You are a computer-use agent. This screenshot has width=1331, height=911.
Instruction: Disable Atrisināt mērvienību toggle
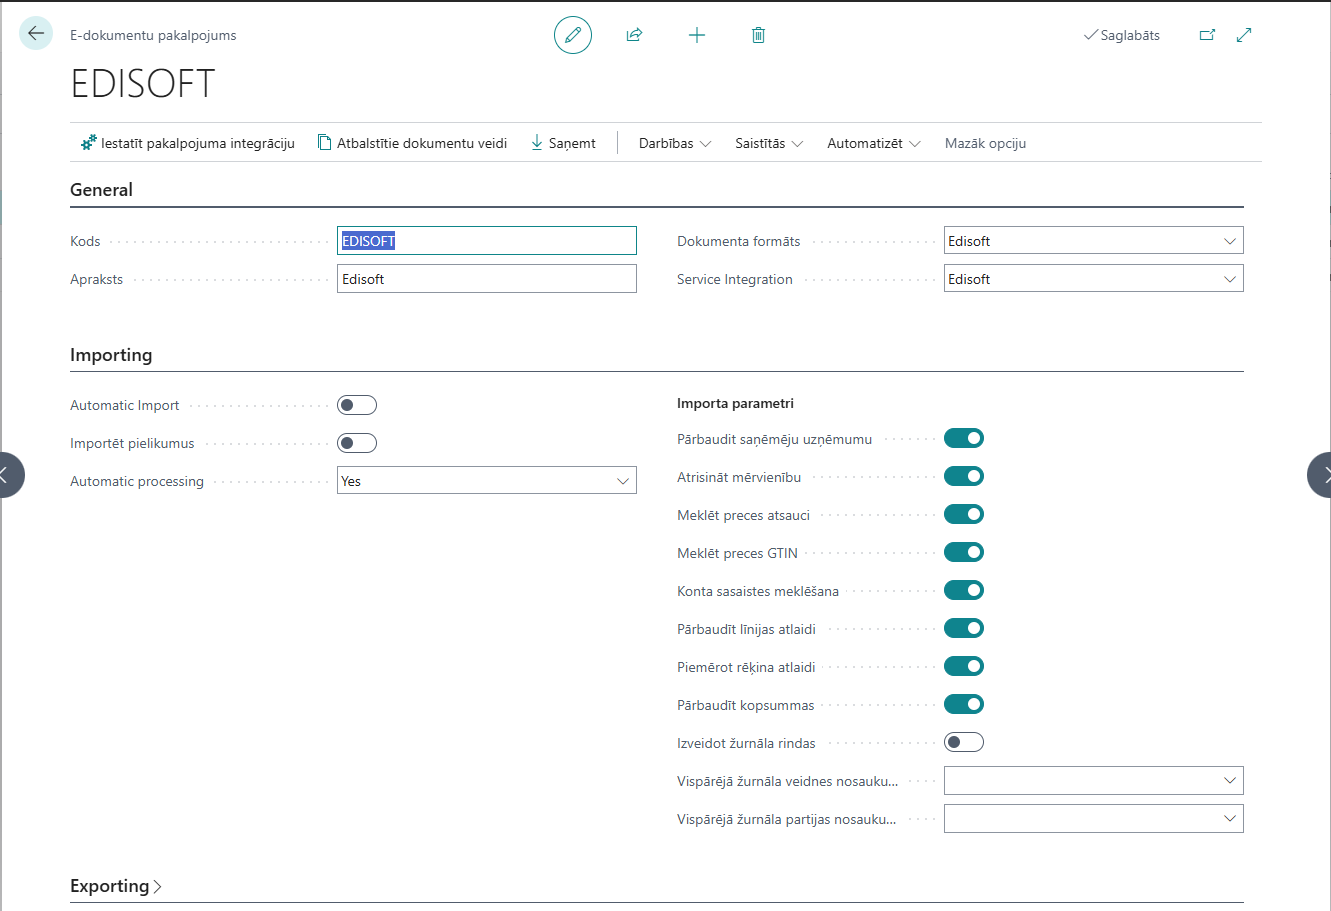point(964,476)
